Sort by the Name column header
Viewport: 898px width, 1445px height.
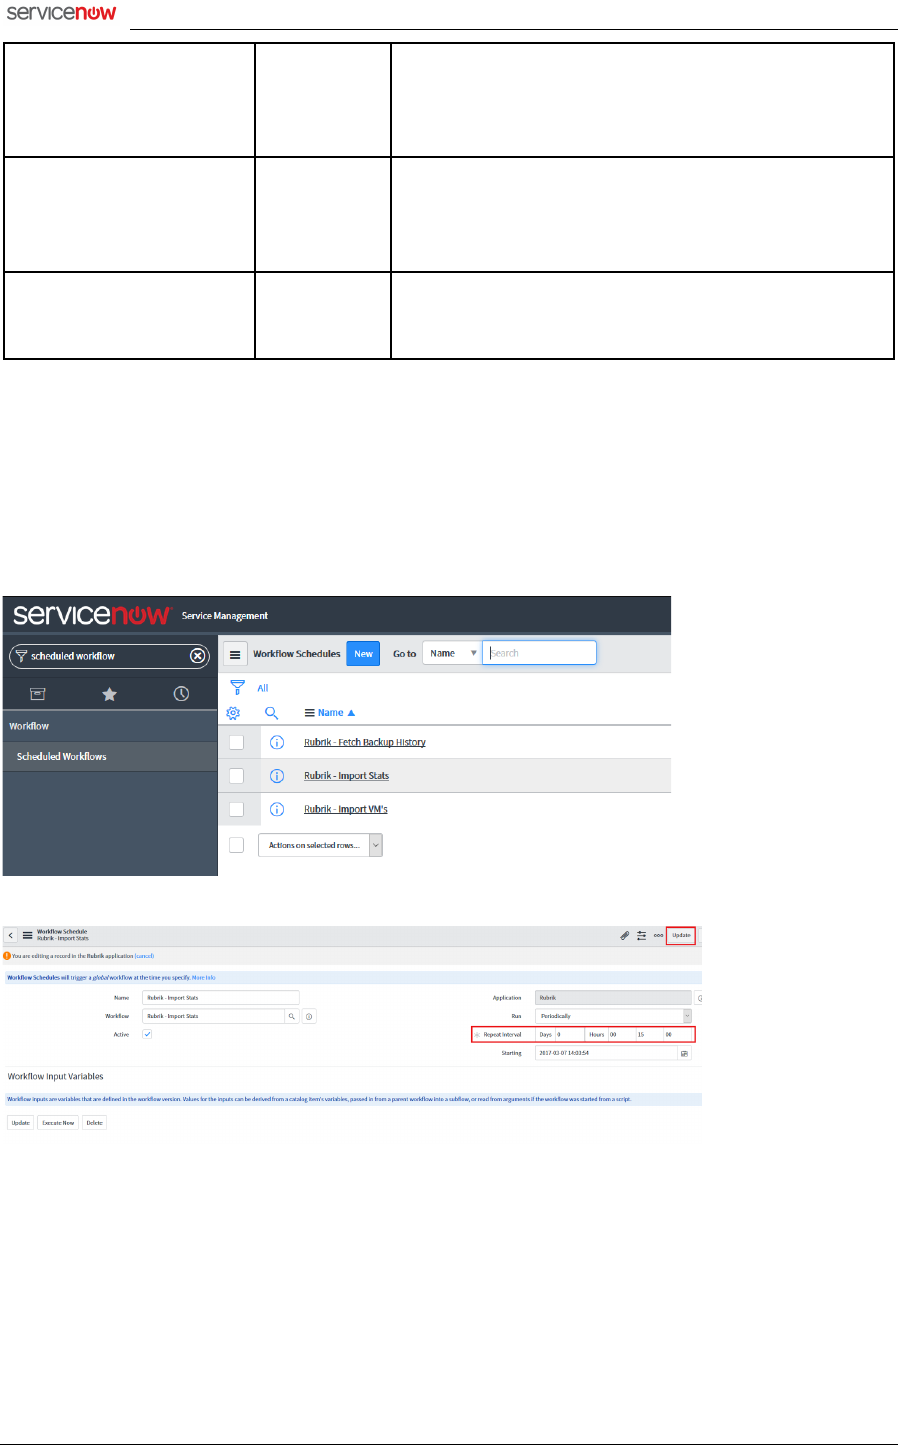[x=330, y=713]
